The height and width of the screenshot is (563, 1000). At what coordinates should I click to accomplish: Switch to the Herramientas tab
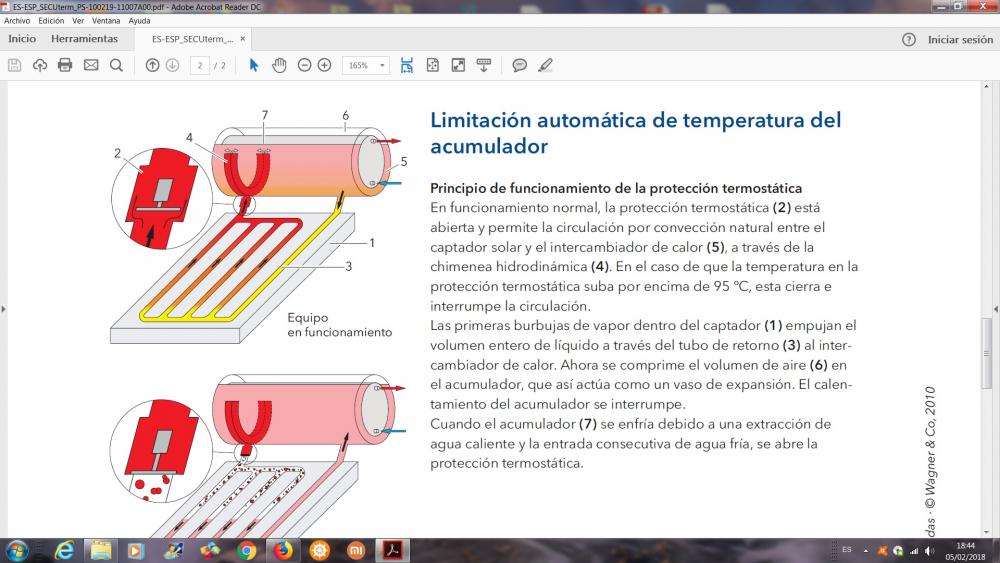point(84,39)
